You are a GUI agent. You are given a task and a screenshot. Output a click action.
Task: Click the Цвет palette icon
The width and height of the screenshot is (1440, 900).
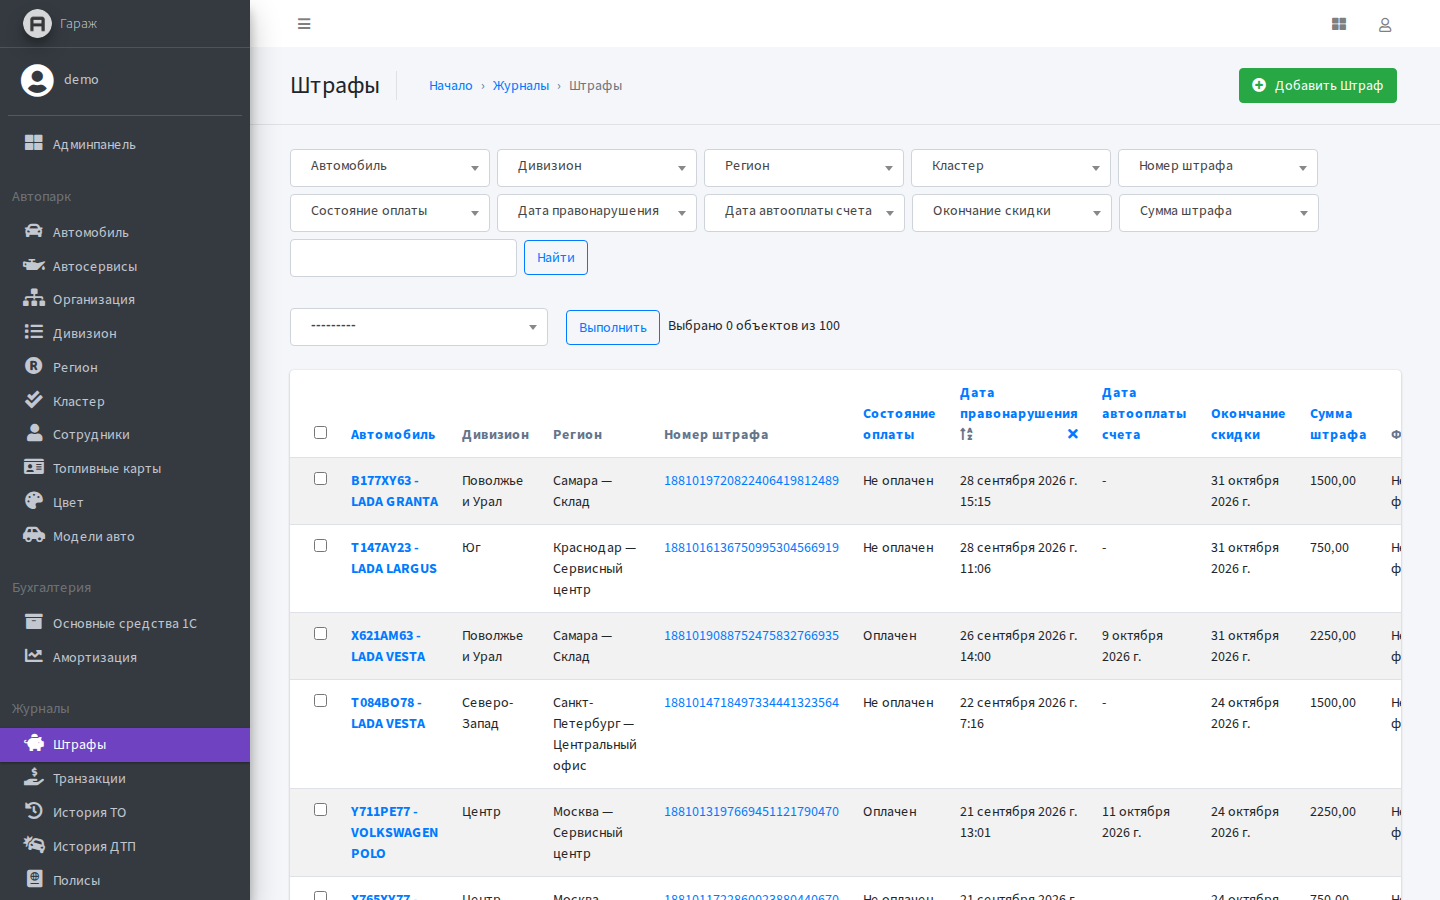pos(34,501)
